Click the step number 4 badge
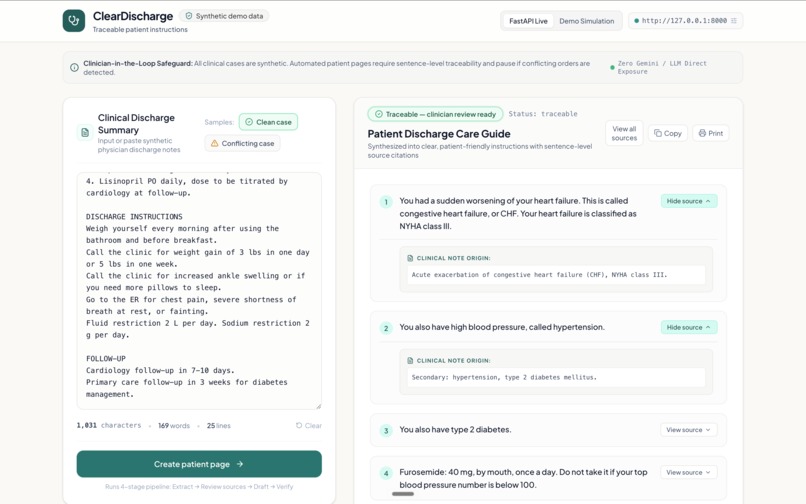 [386, 473]
